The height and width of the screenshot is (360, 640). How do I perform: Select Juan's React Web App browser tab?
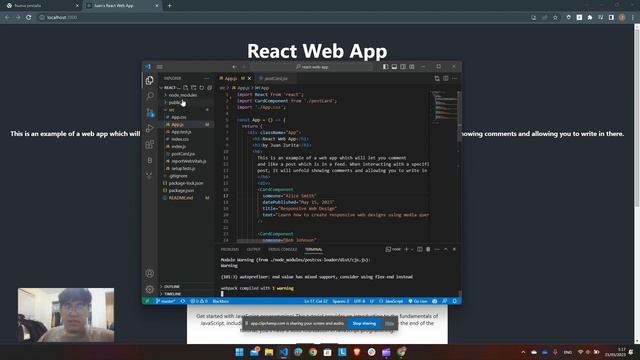(122, 6)
